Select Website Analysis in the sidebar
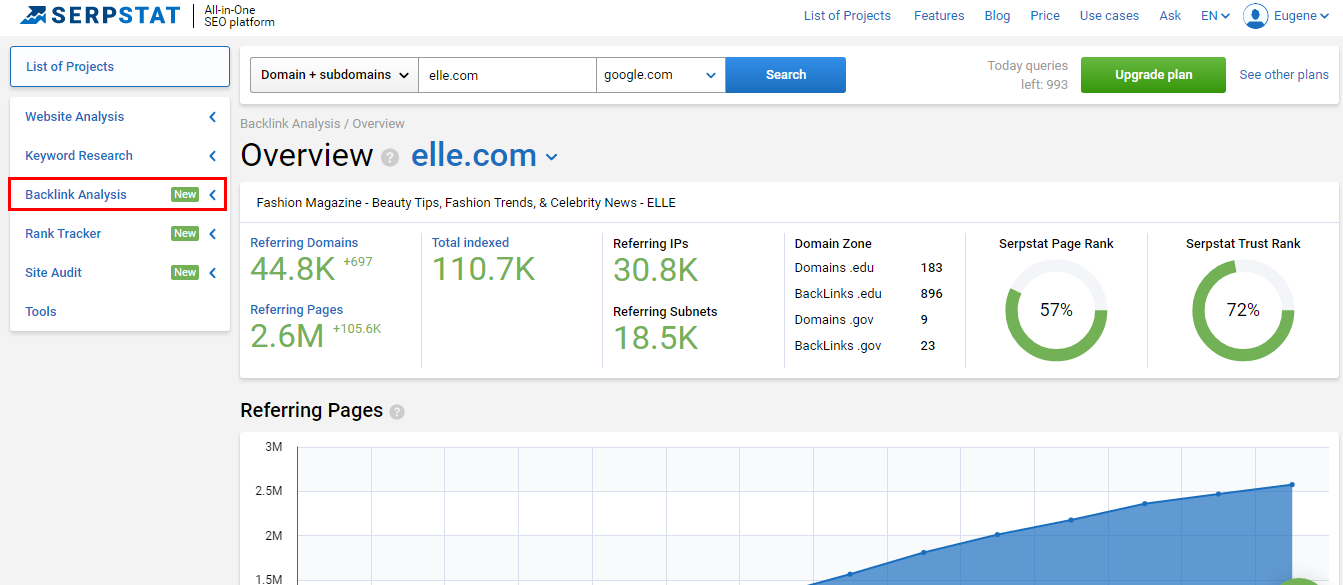This screenshot has height=585, width=1343. [x=75, y=117]
